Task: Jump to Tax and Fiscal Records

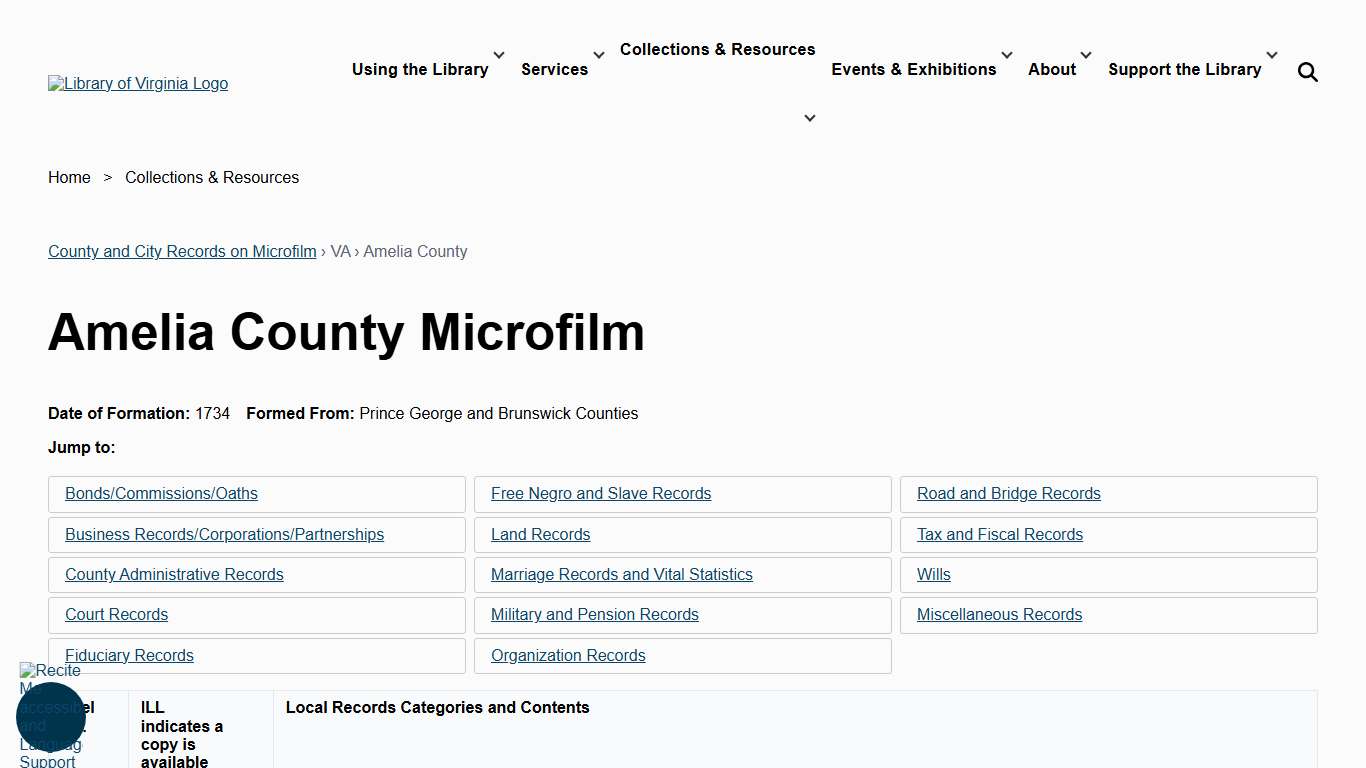Action: click(999, 534)
